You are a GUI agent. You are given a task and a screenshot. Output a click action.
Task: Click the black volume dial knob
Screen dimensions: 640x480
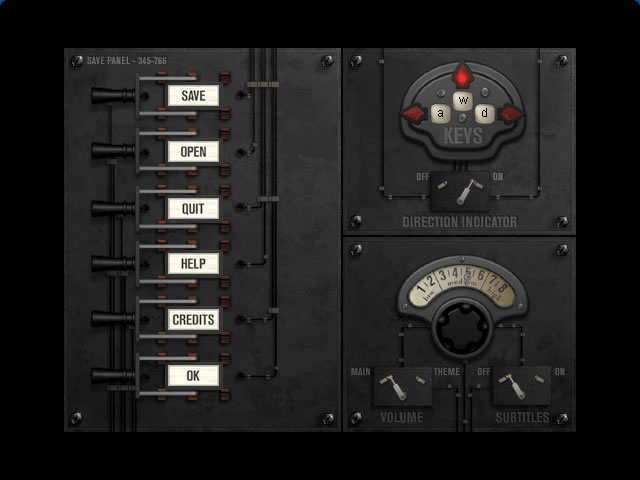tap(461, 332)
